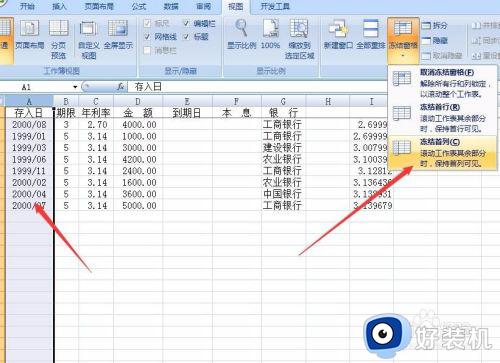Select cell with rate 2.70
This screenshot has height=363, width=500.
click(x=96, y=124)
